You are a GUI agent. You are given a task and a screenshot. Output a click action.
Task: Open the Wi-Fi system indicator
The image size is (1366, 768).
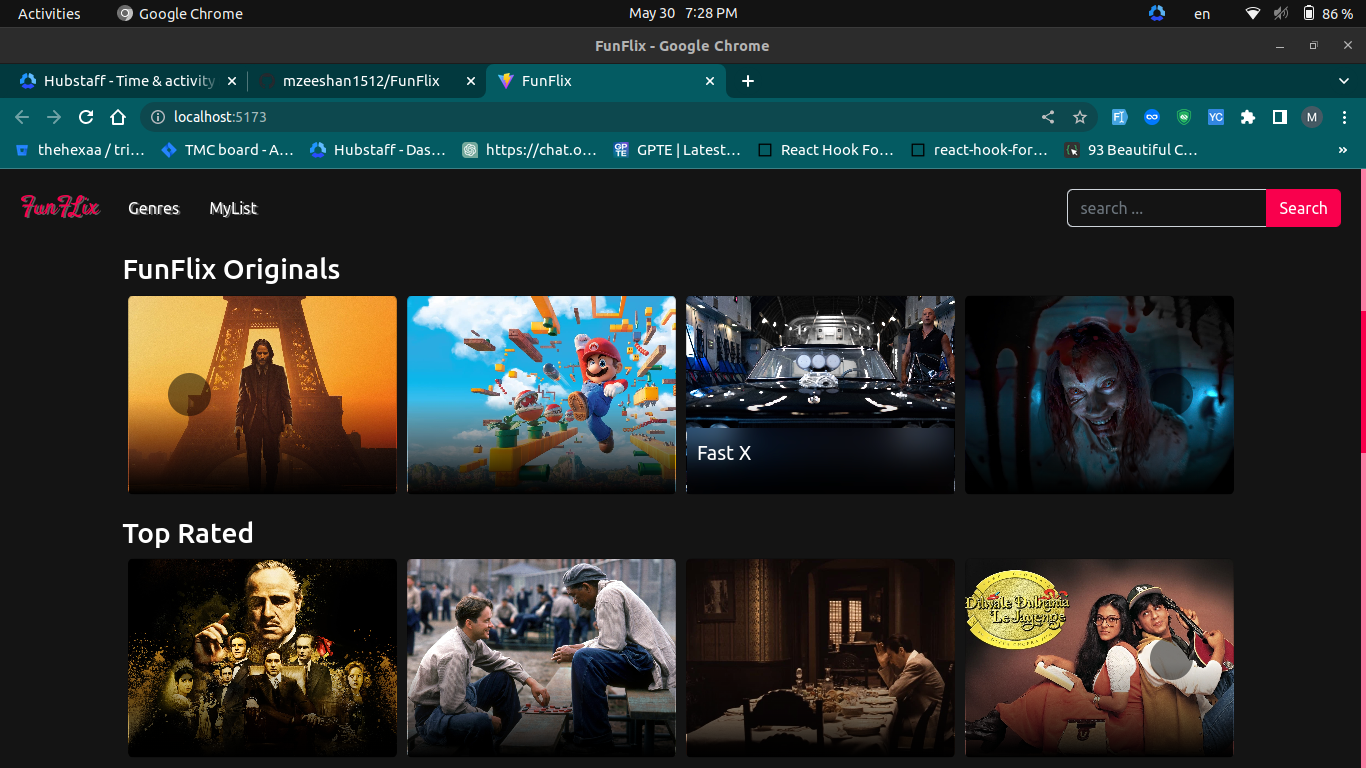tap(1253, 13)
